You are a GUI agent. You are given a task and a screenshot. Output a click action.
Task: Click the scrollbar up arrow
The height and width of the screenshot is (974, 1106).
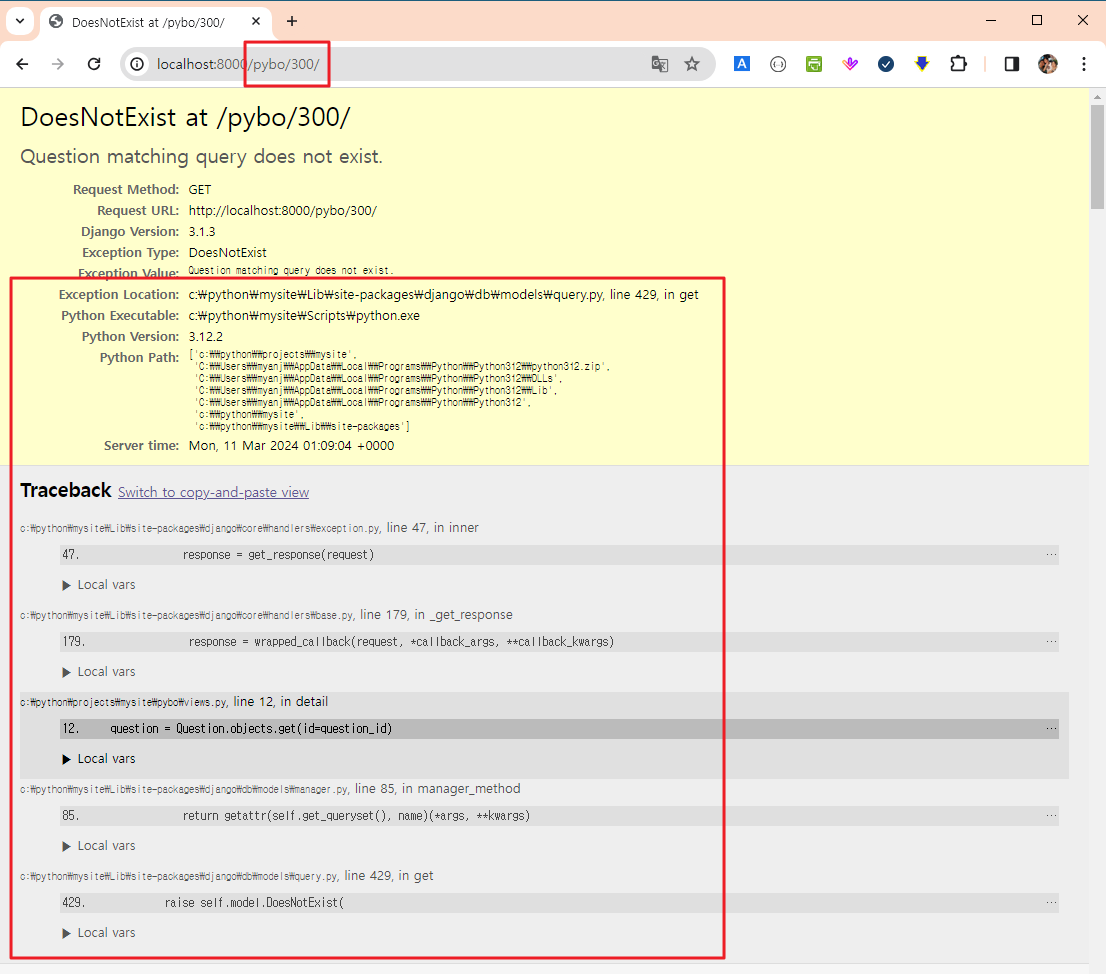click(1097, 97)
